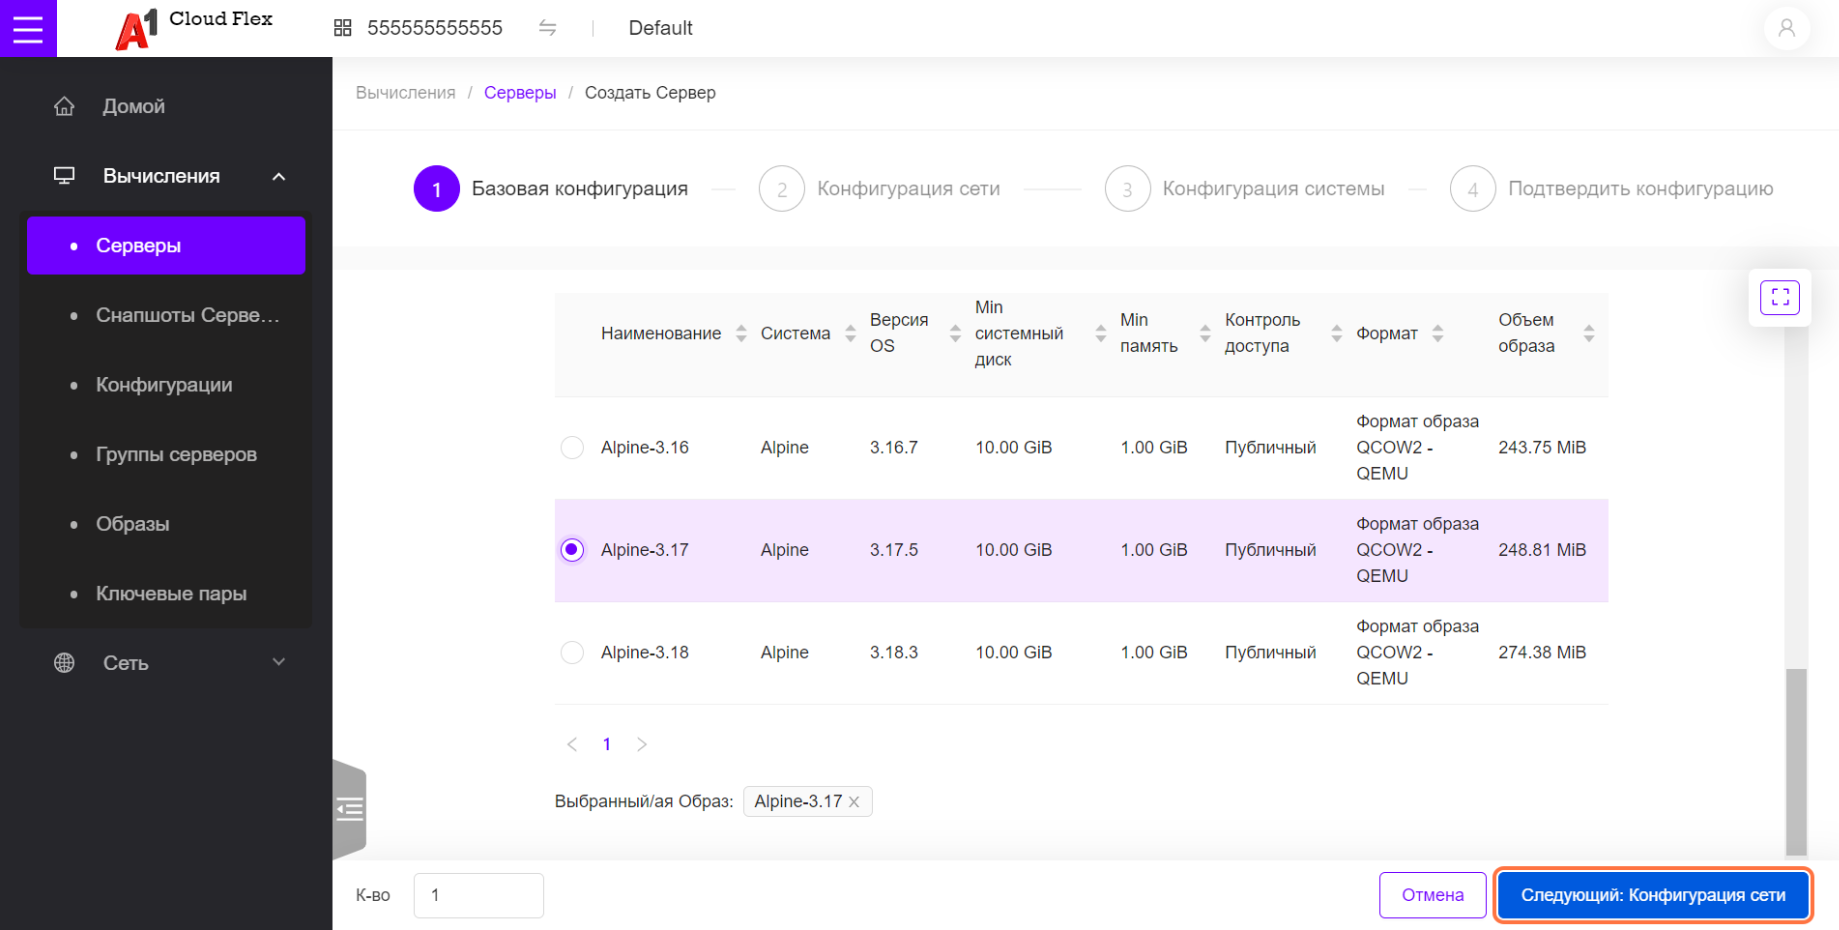Open Снапшоты Серверов in sidebar
Viewport: 1839px width, 930px height.
(166, 315)
